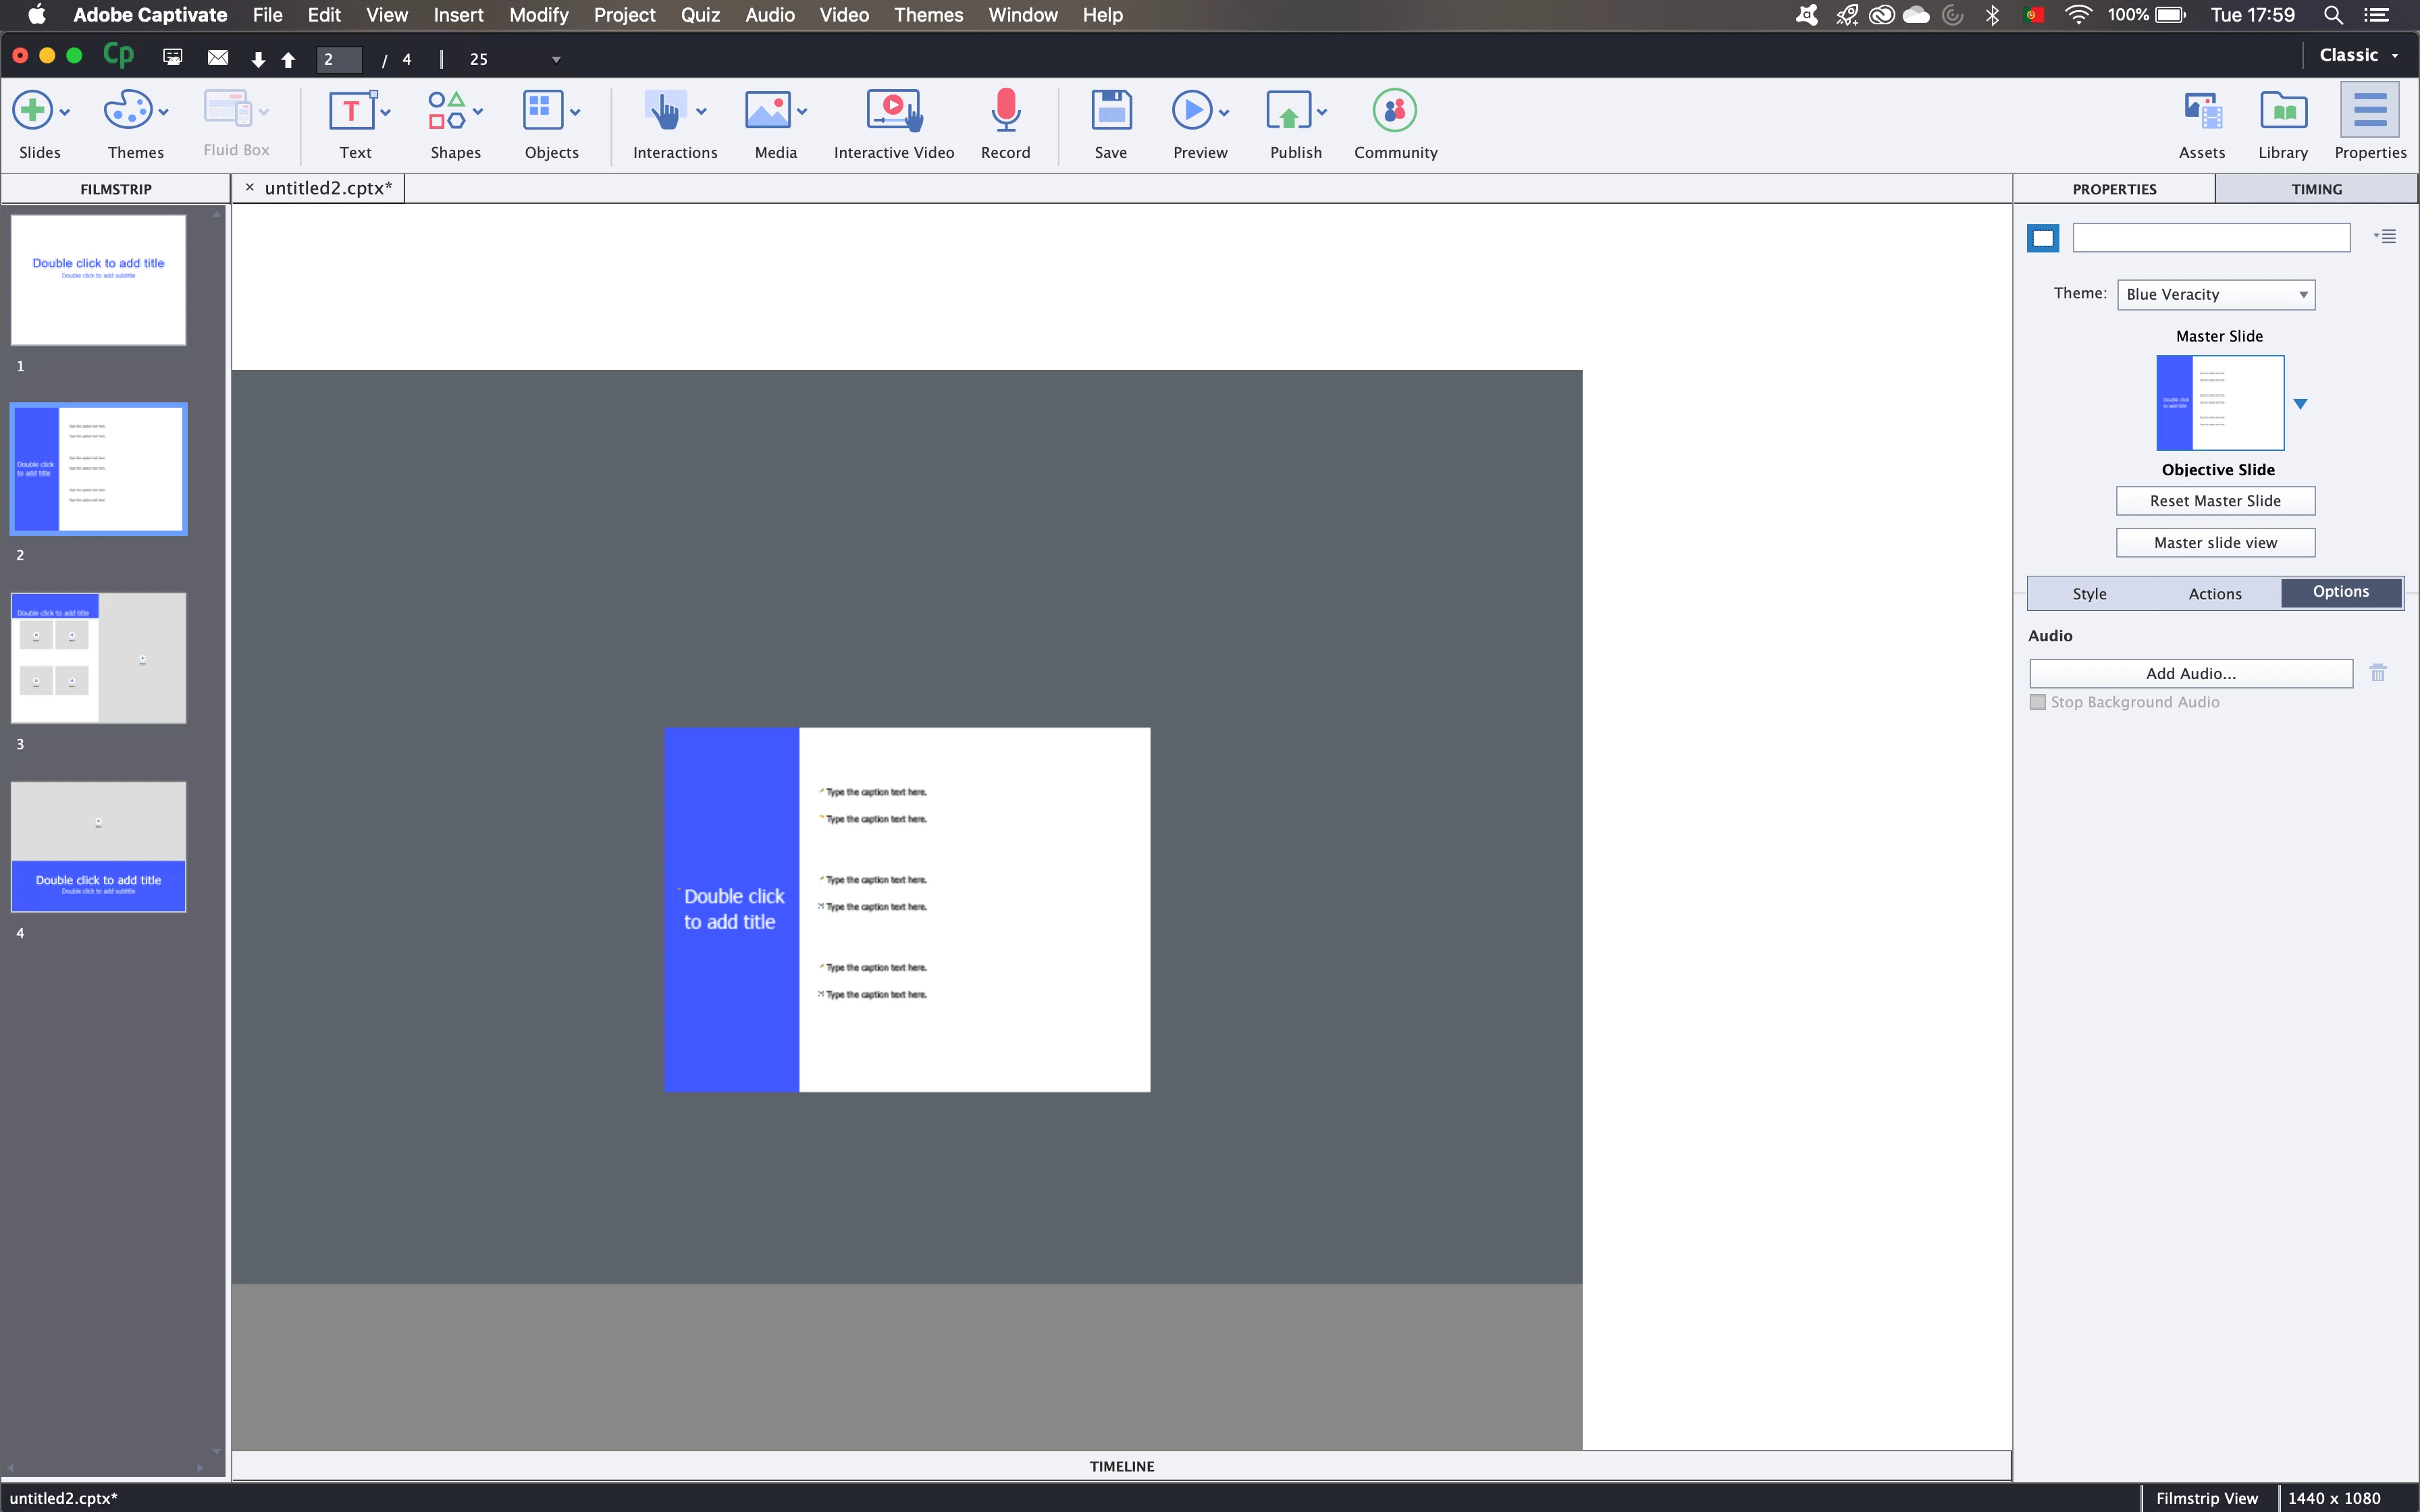Viewport: 2420px width, 1512px height.
Task: Toggle the Properties panel button
Action: (x=2369, y=111)
